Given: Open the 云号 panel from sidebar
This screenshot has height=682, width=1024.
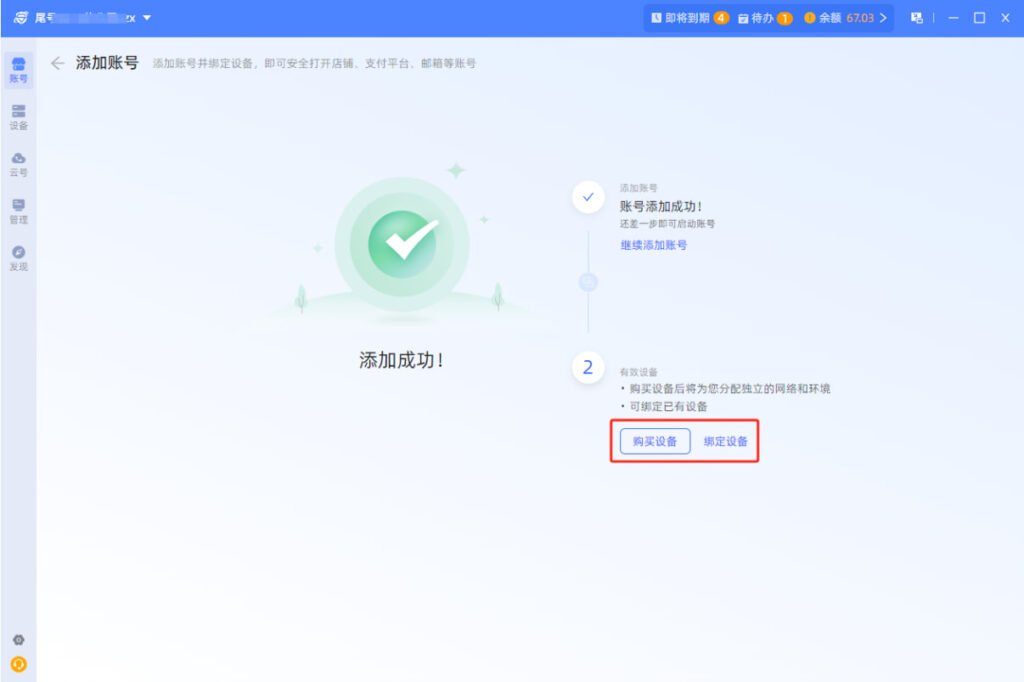Looking at the screenshot, I should pos(18,163).
